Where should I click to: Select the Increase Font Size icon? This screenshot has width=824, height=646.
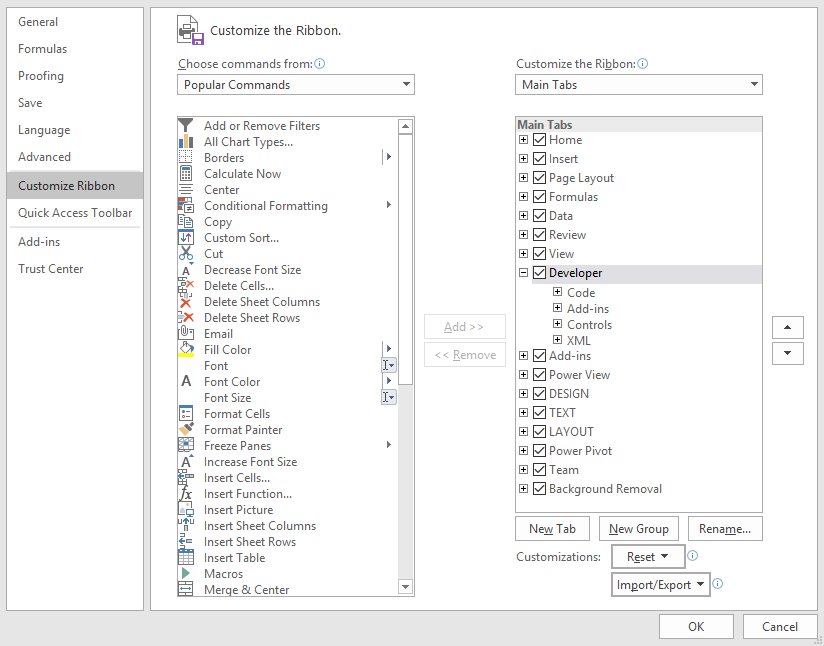click(x=187, y=462)
